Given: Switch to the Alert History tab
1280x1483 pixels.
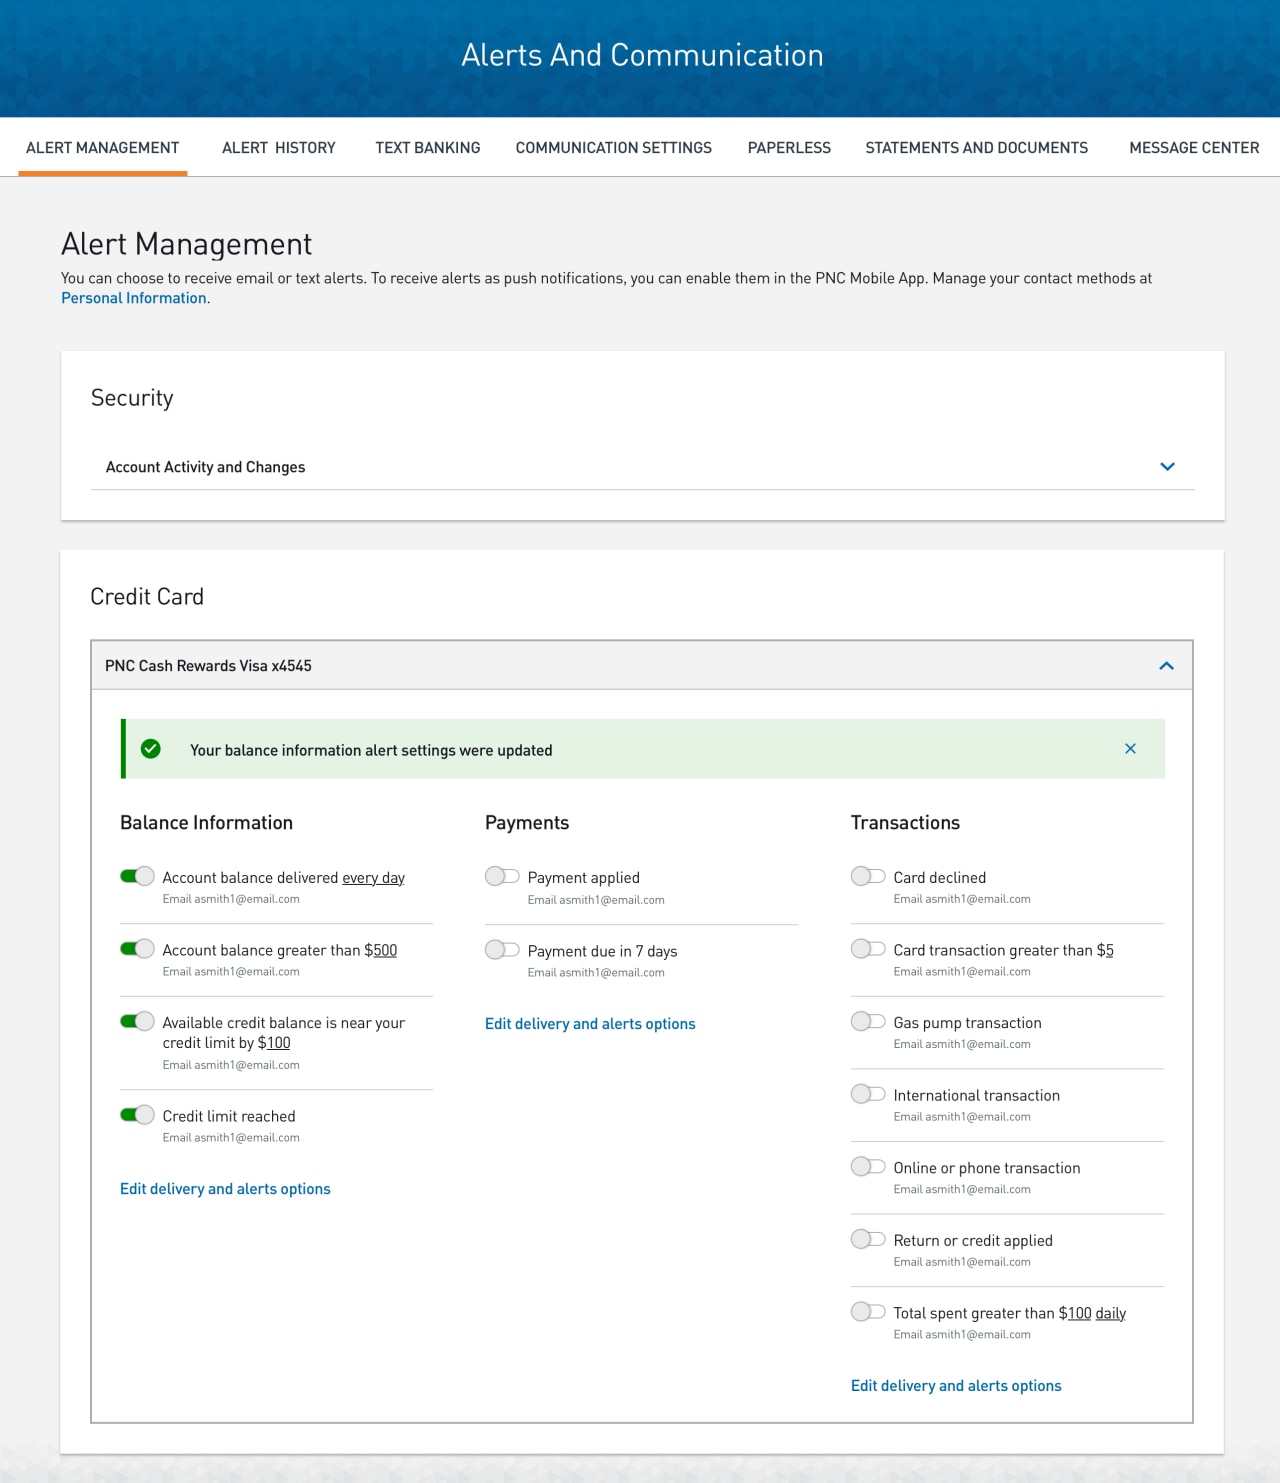Looking at the screenshot, I should pos(278,147).
